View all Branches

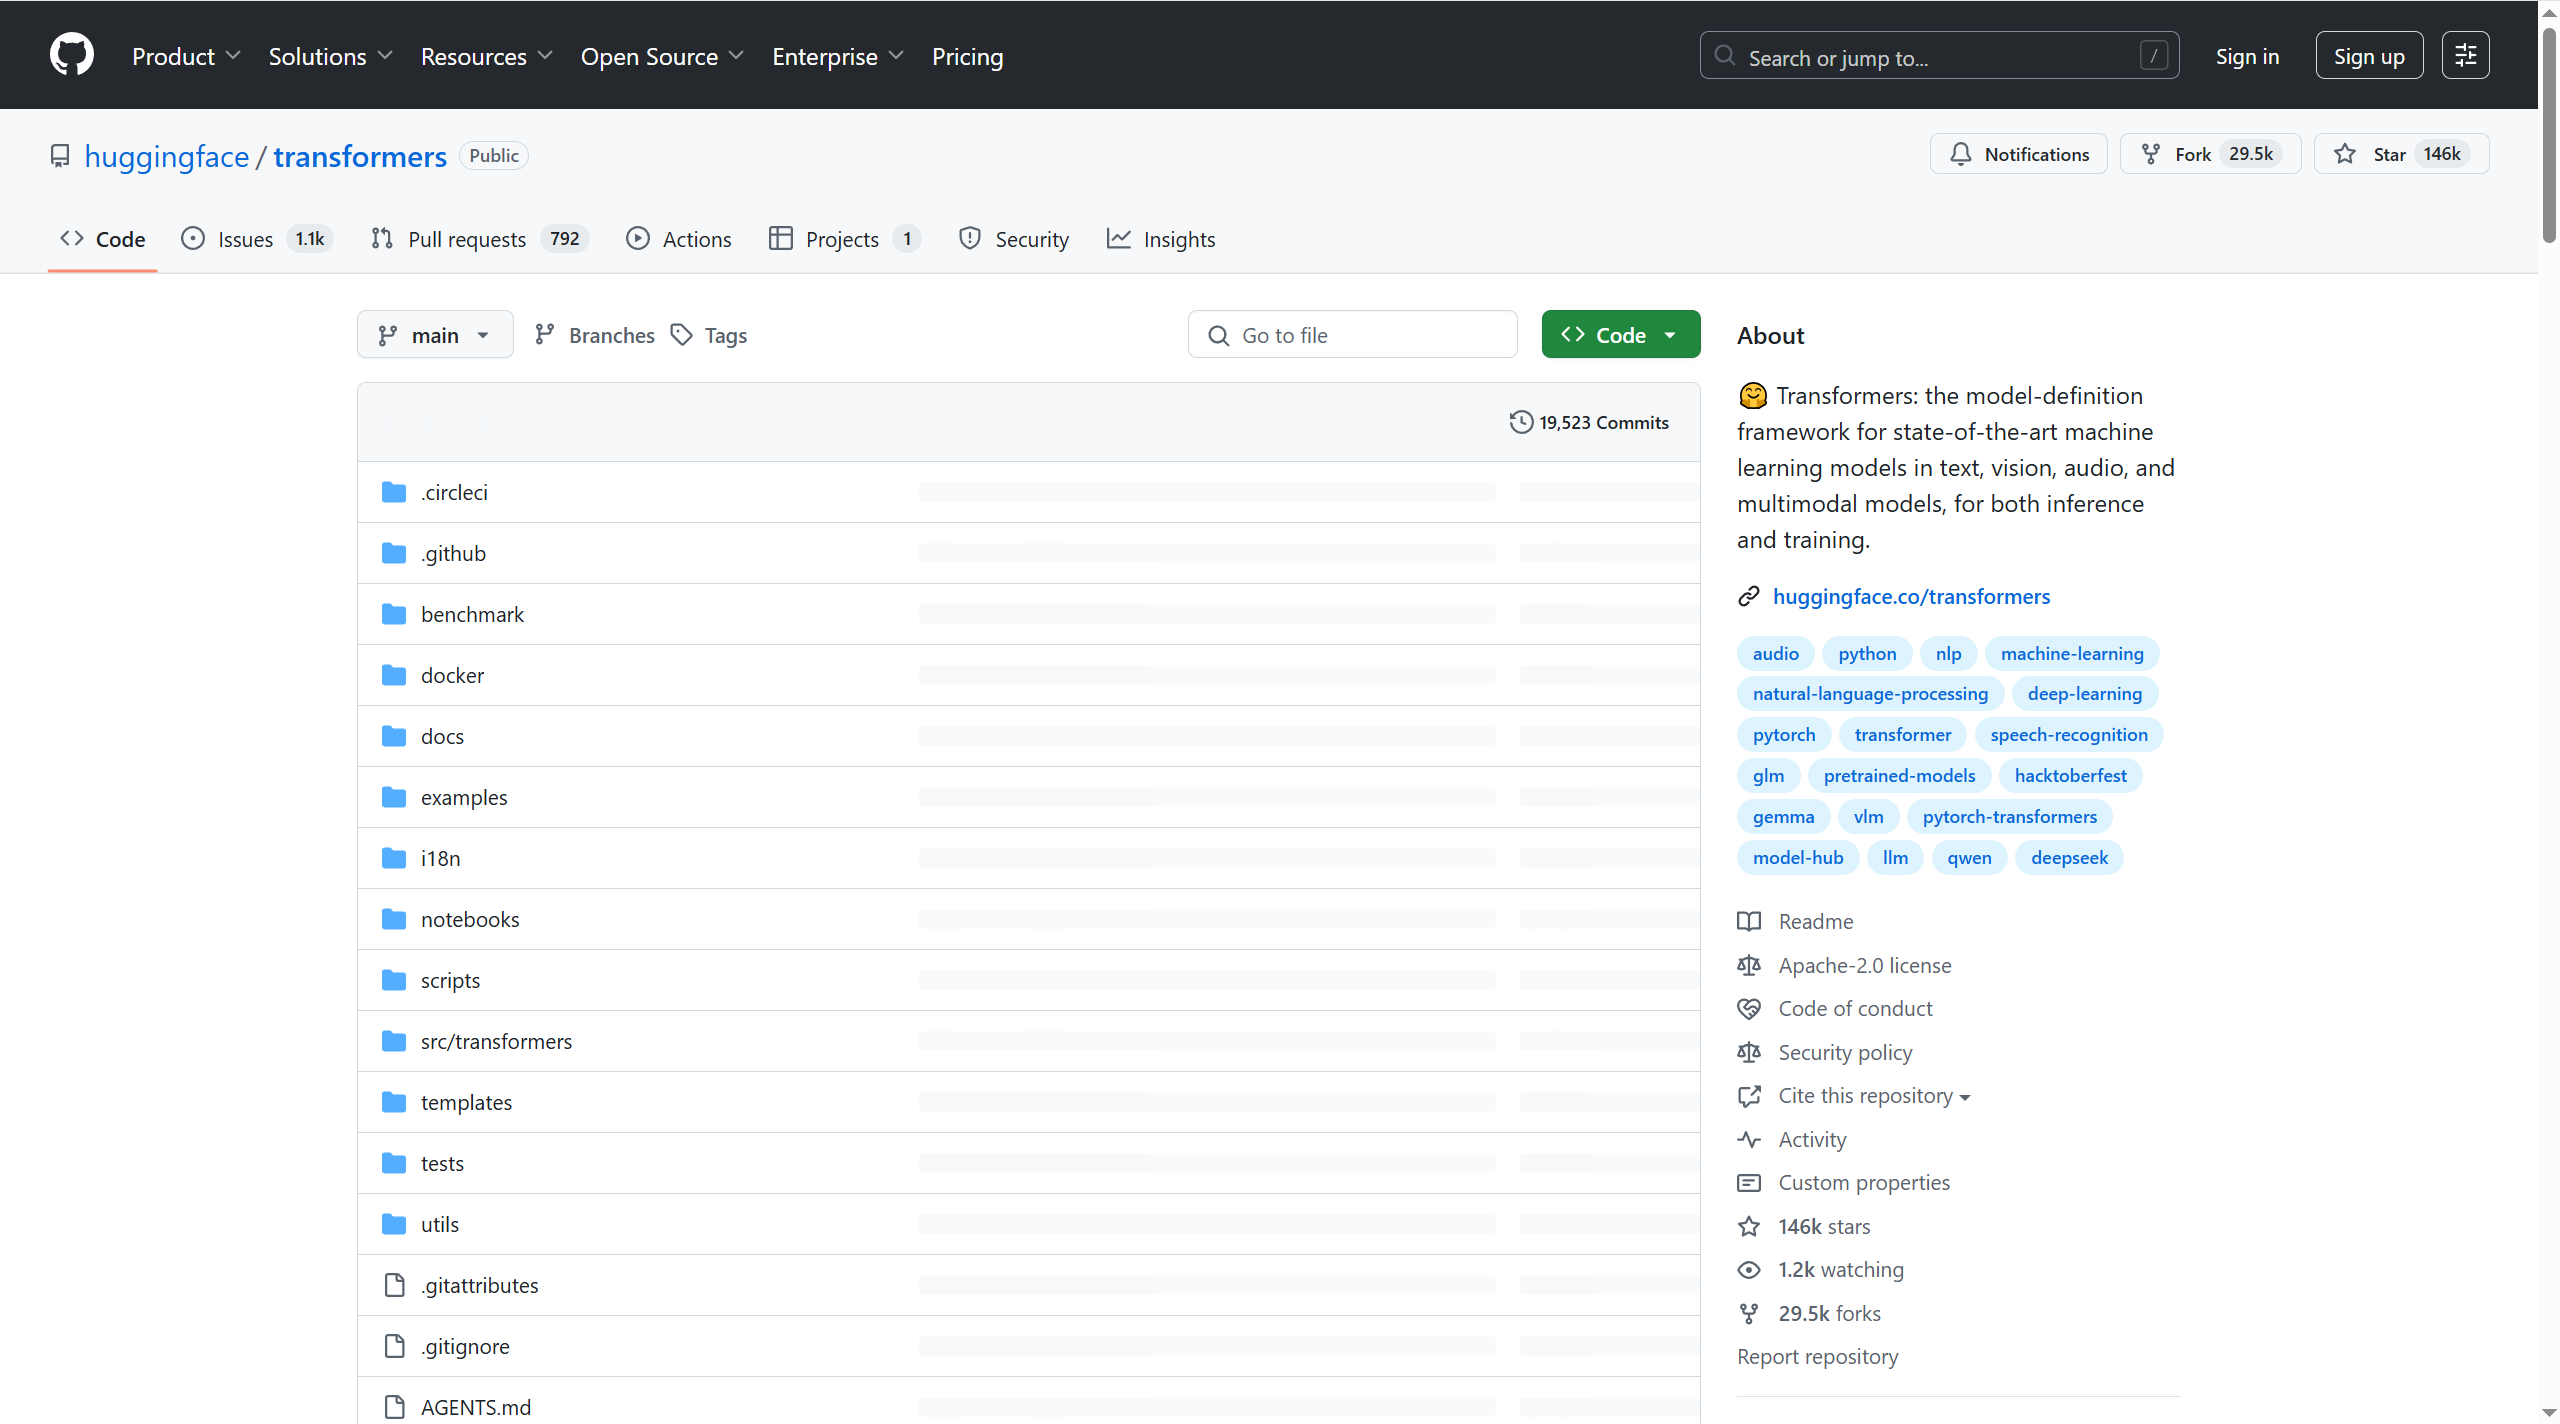click(x=595, y=335)
